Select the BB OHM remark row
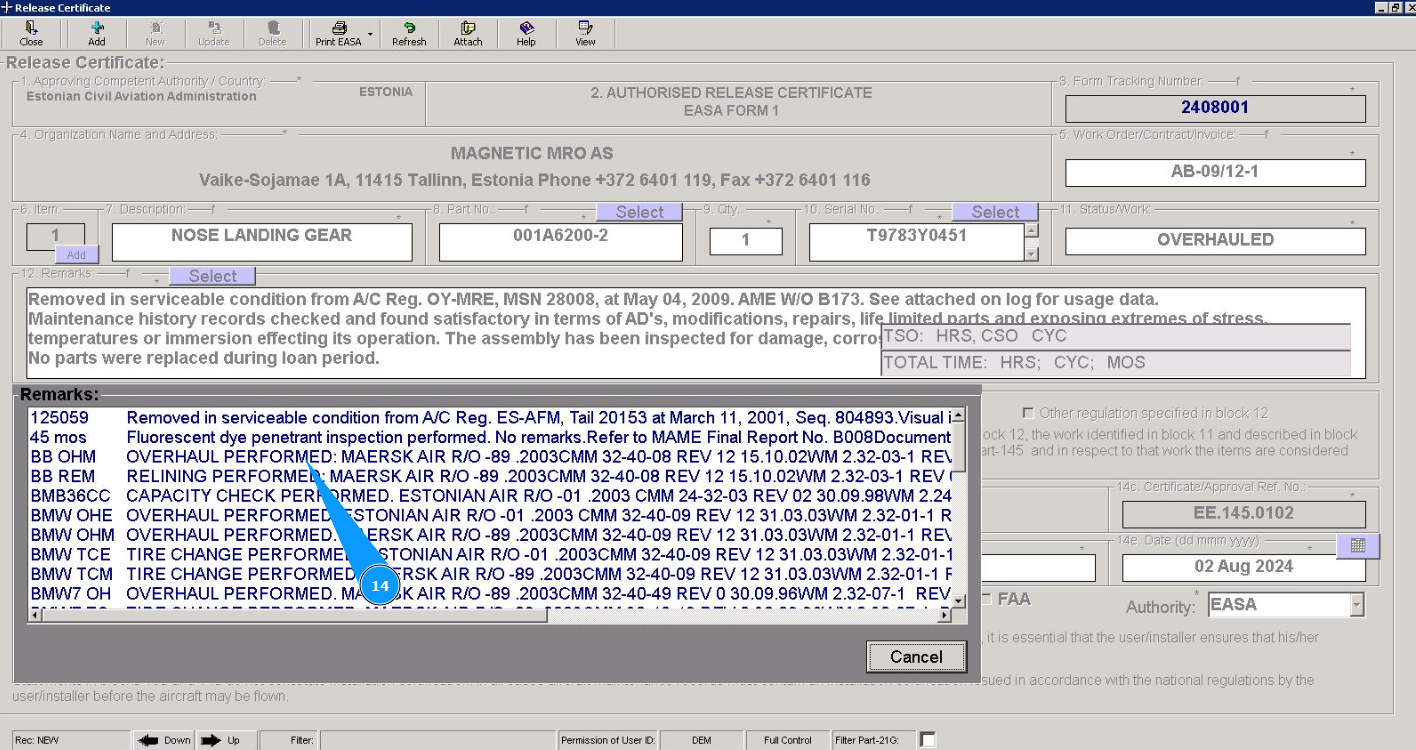Image resolution: width=1416 pixels, height=750 pixels. (490, 456)
